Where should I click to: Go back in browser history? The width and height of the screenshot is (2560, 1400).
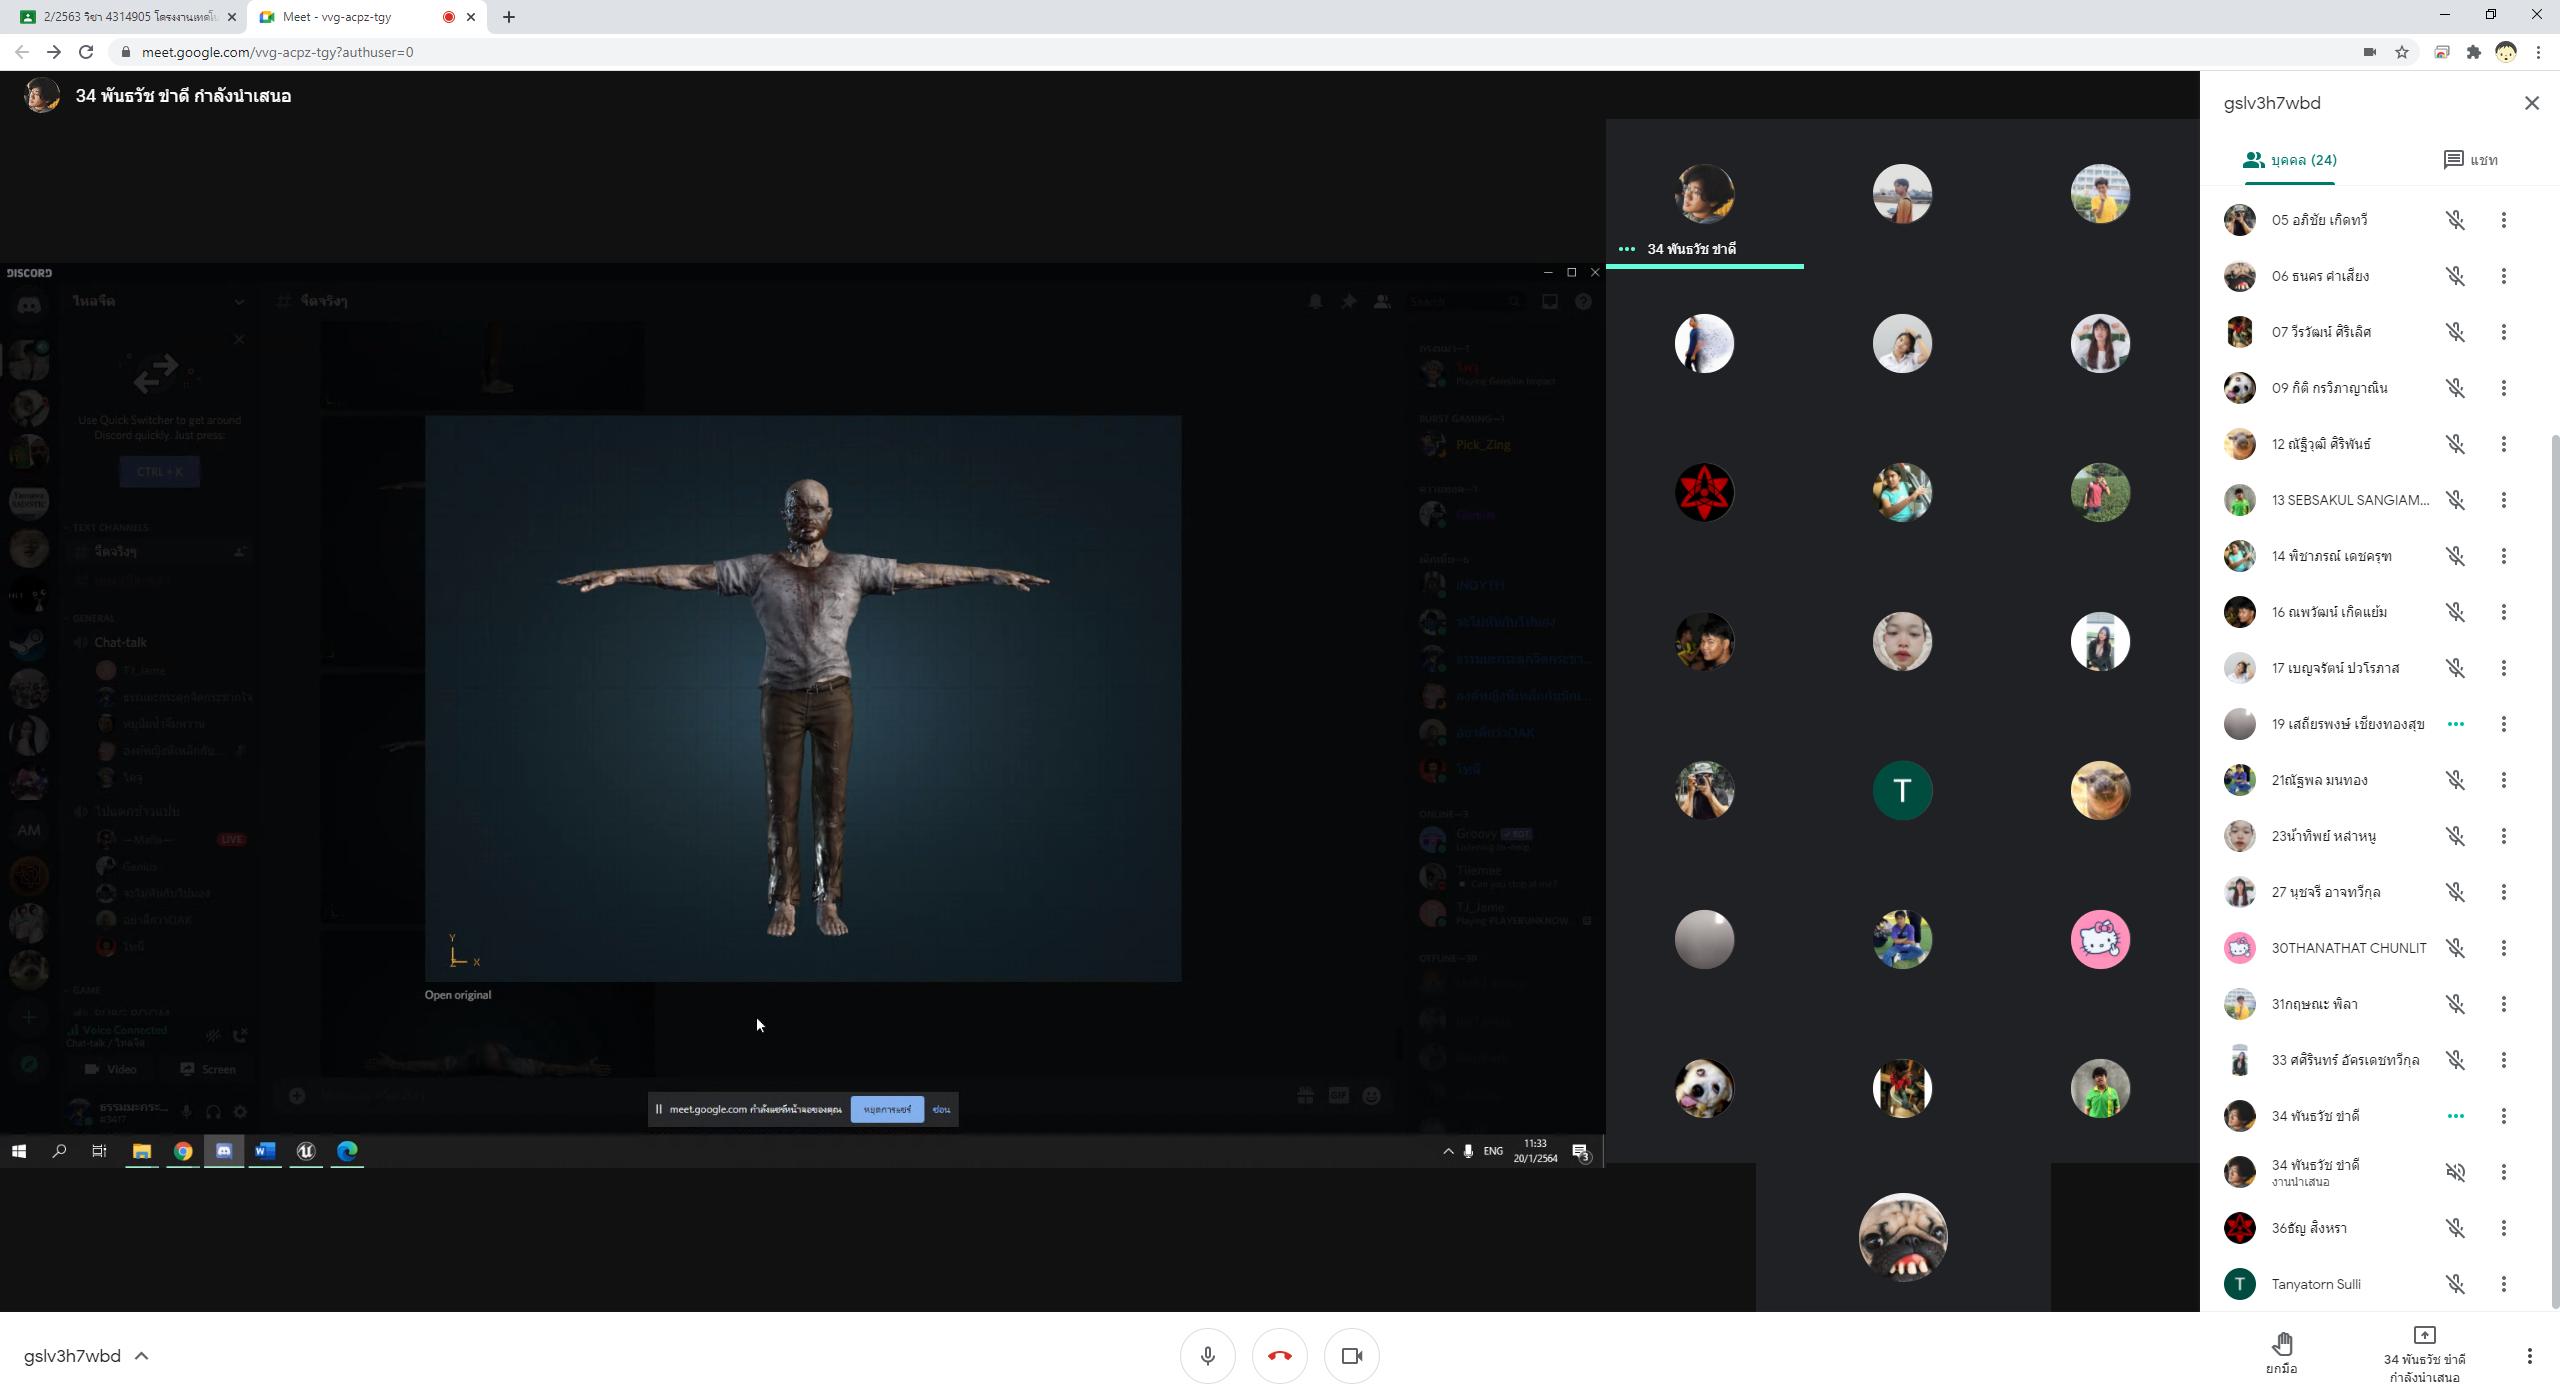[x=21, y=52]
